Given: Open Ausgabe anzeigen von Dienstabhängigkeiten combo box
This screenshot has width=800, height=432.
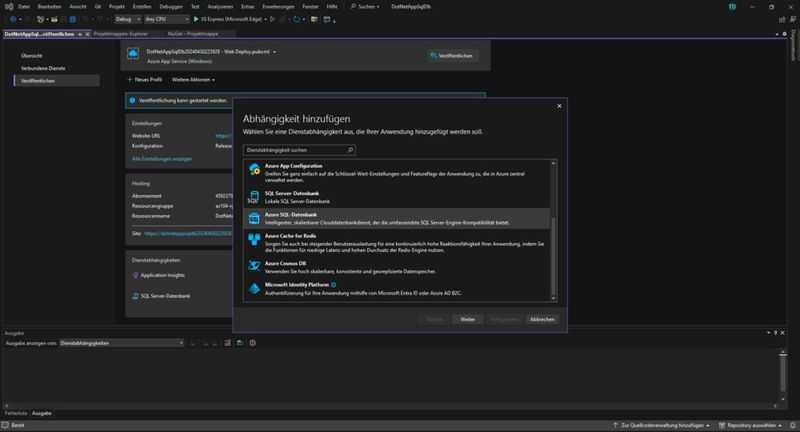Looking at the screenshot, I should point(121,343).
